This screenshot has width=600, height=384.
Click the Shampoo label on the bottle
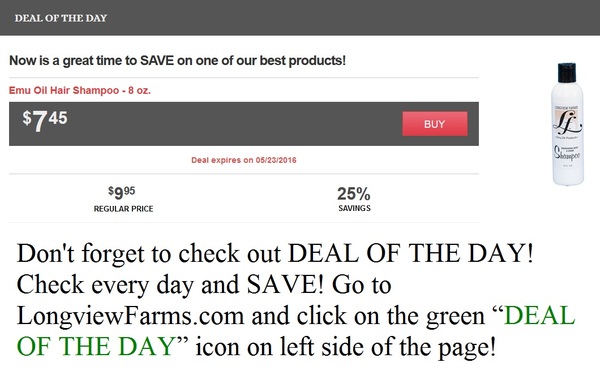point(567,154)
